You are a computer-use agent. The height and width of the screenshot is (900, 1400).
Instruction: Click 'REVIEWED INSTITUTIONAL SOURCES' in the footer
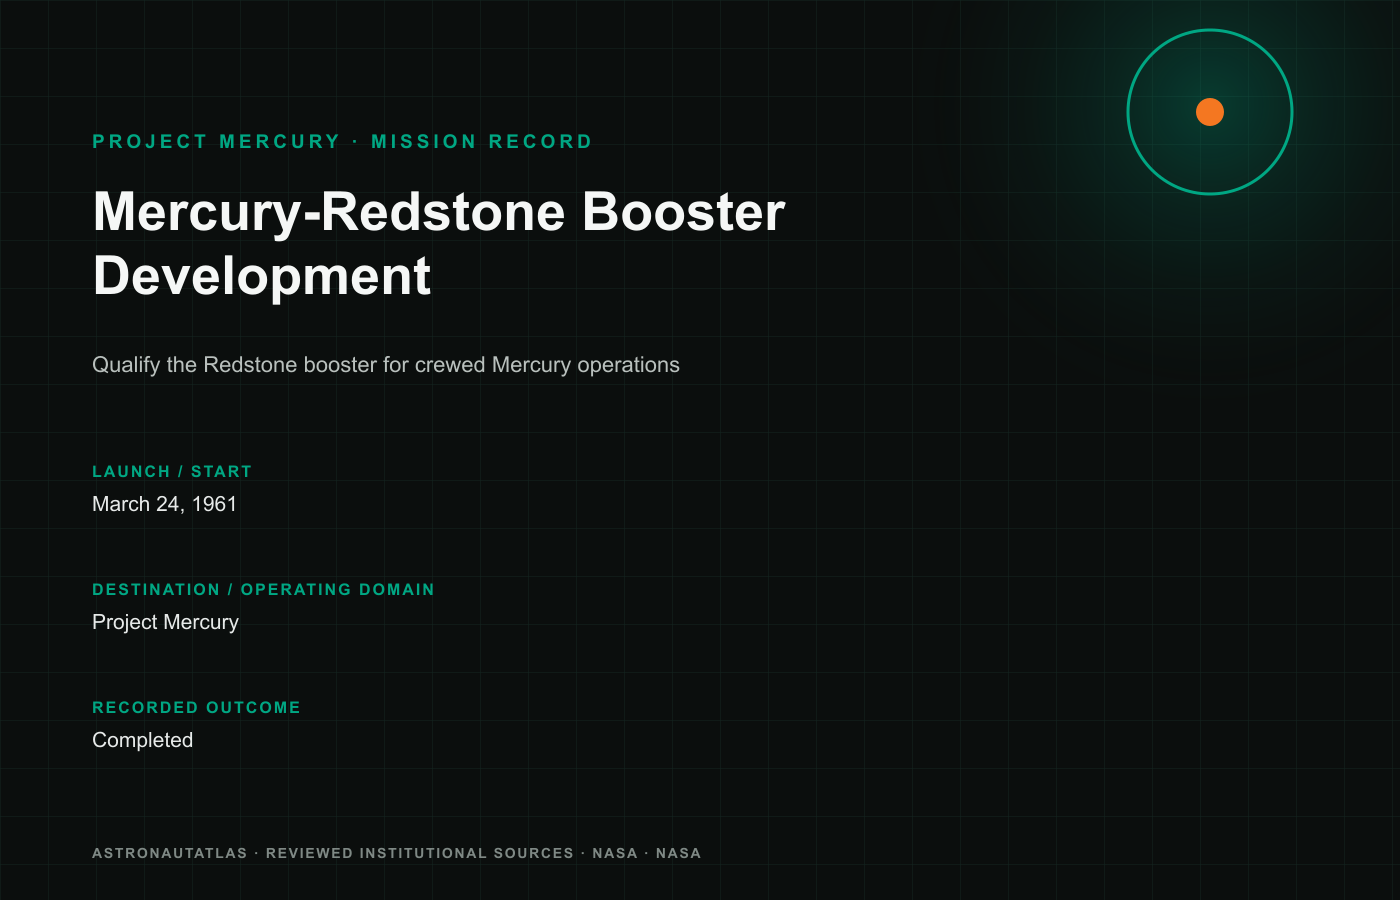click(420, 853)
